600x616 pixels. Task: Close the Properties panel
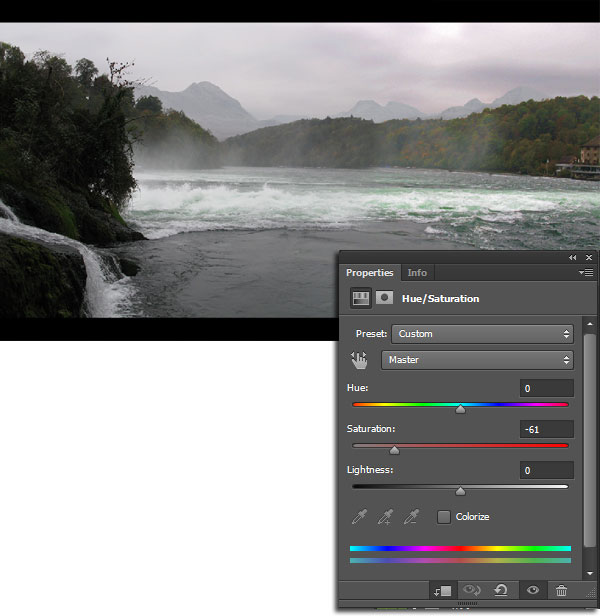(x=589, y=258)
